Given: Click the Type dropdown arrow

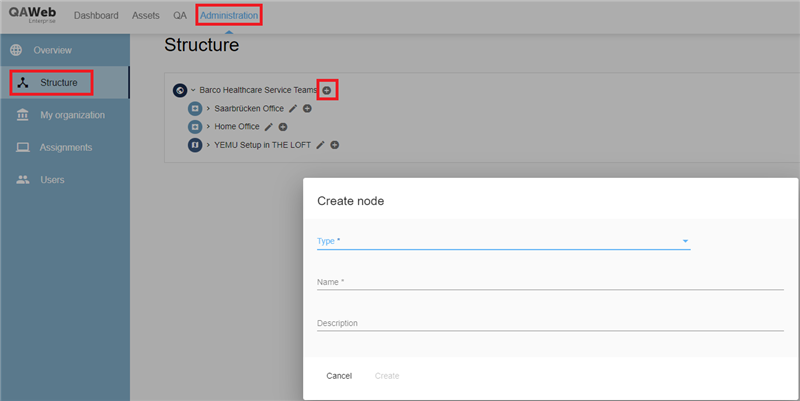Looking at the screenshot, I should click(x=685, y=241).
